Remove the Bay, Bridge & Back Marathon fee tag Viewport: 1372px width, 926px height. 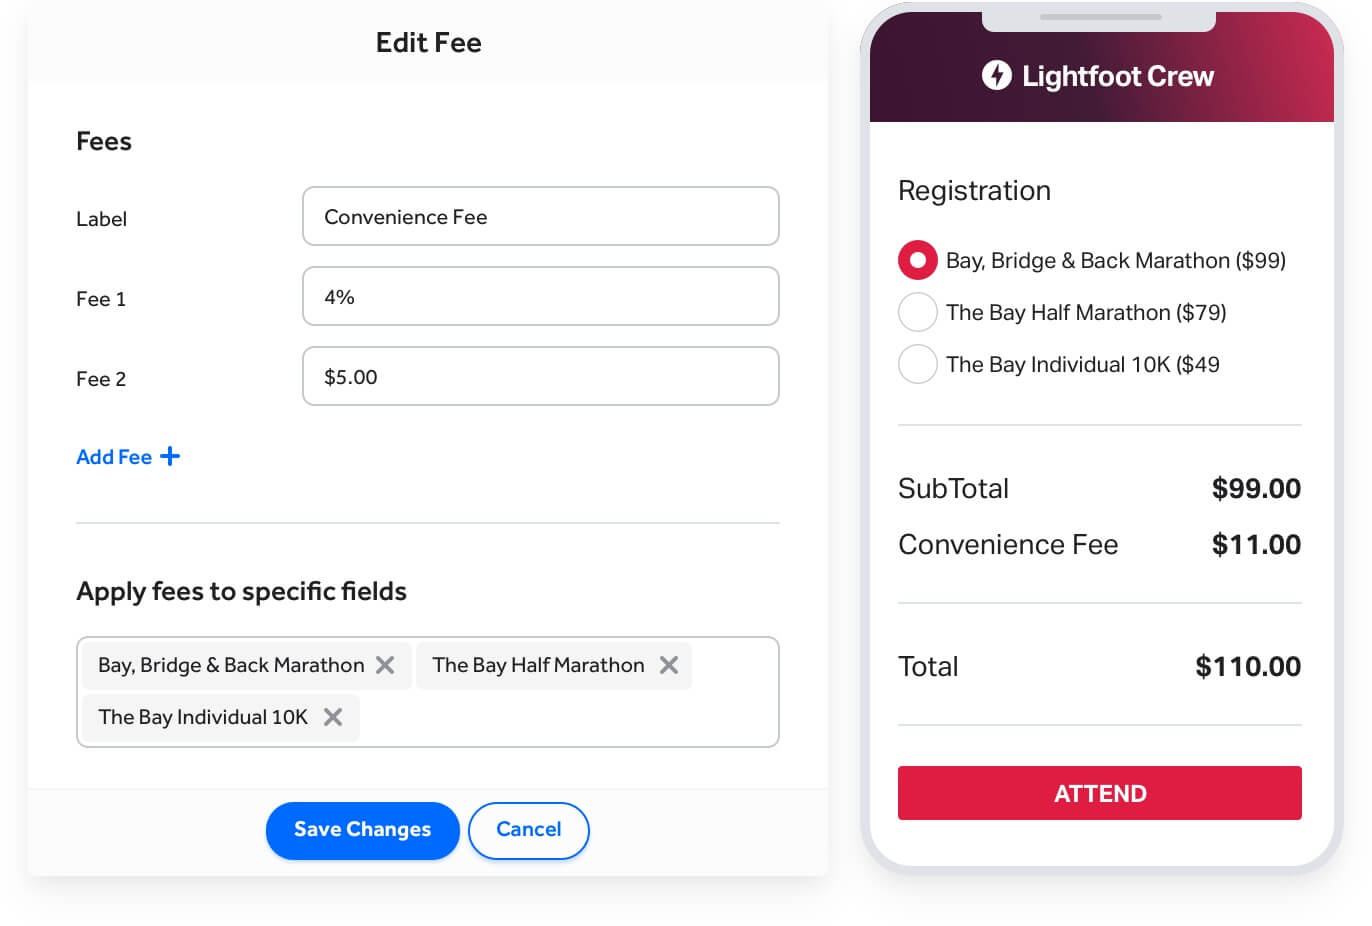coord(386,665)
